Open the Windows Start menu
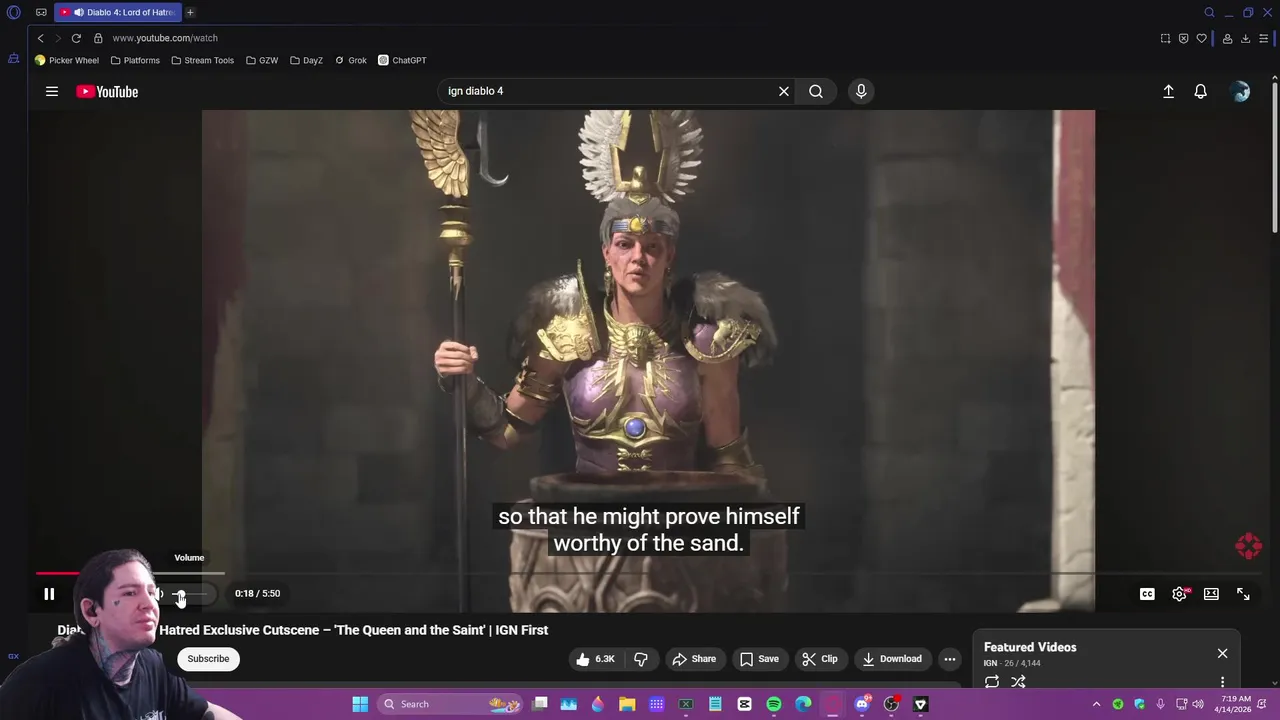The image size is (1280, 720). pyautogui.click(x=360, y=704)
